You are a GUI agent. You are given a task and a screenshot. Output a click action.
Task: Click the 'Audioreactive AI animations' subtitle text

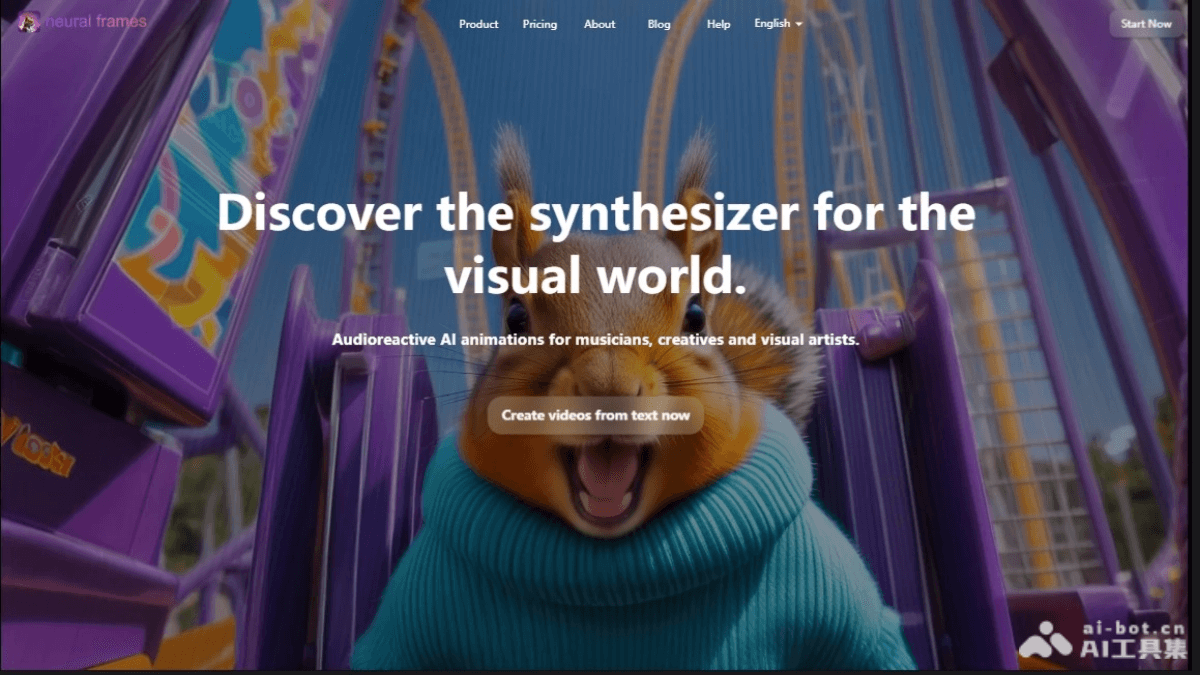596,340
